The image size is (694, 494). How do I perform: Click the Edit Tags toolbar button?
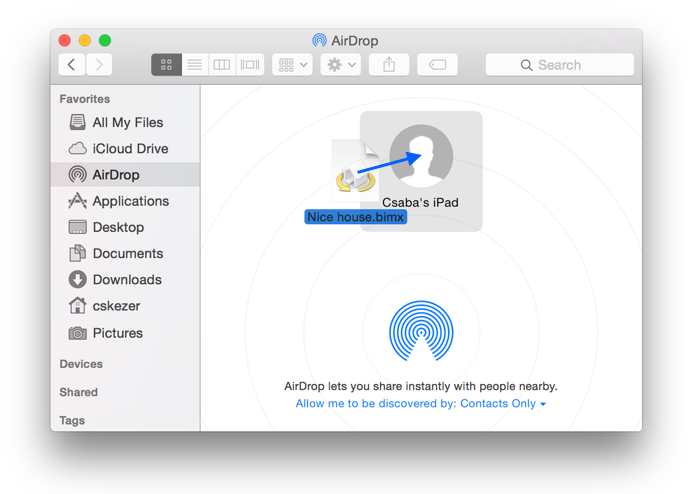[437, 65]
